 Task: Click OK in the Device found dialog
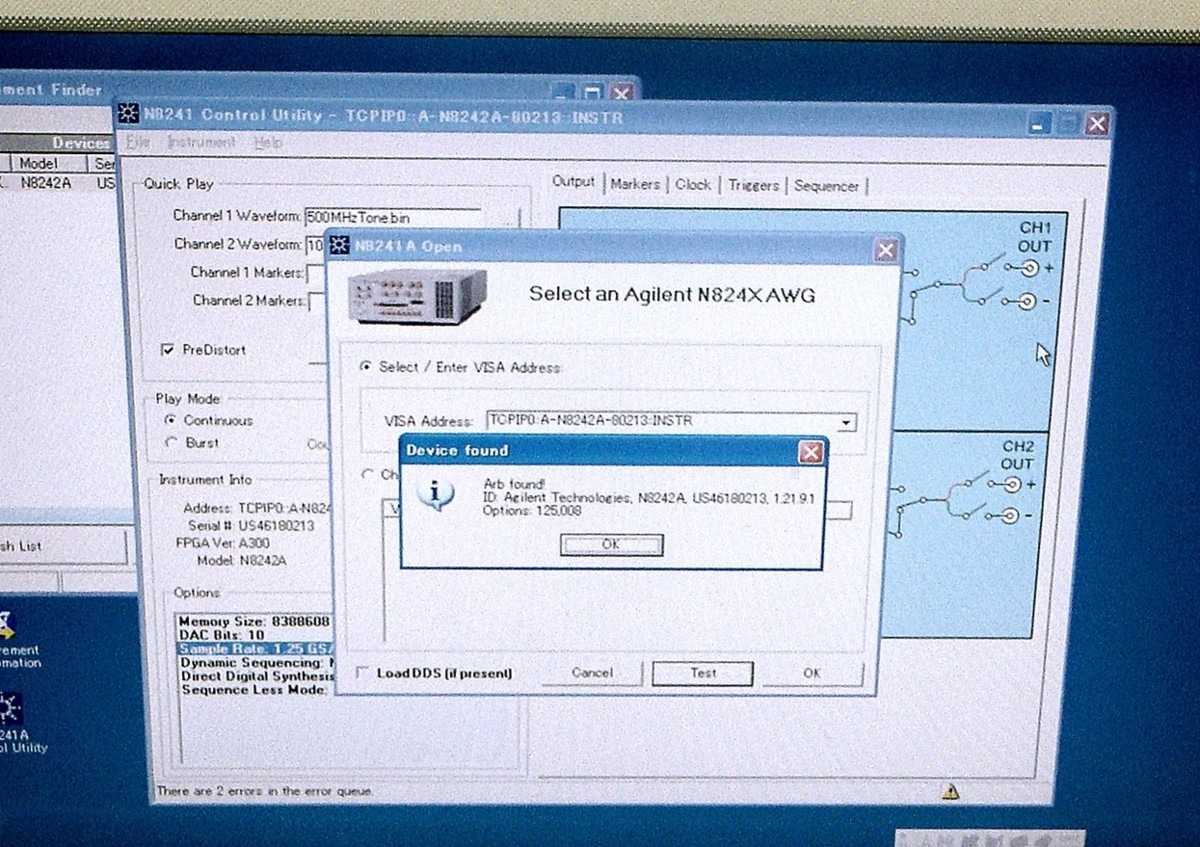(x=611, y=545)
